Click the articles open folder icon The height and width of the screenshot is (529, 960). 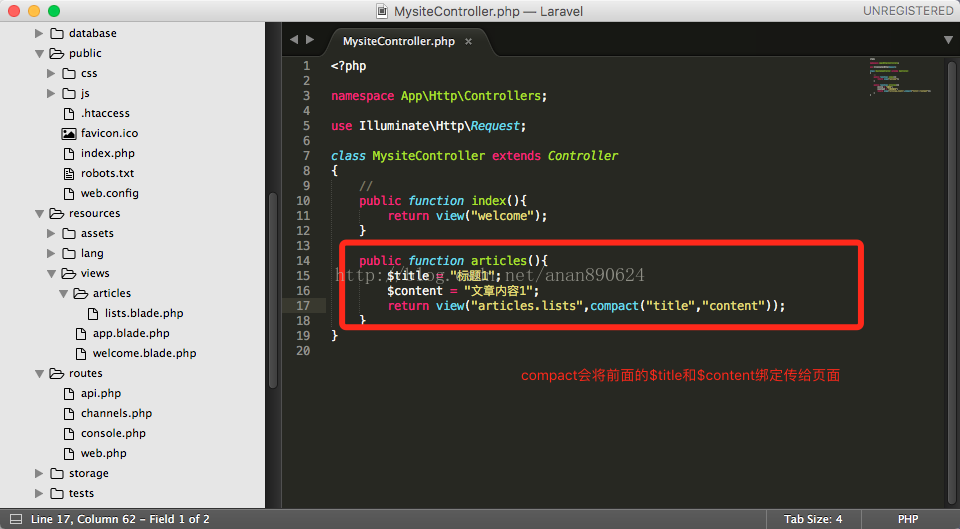pyautogui.click(x=81, y=293)
